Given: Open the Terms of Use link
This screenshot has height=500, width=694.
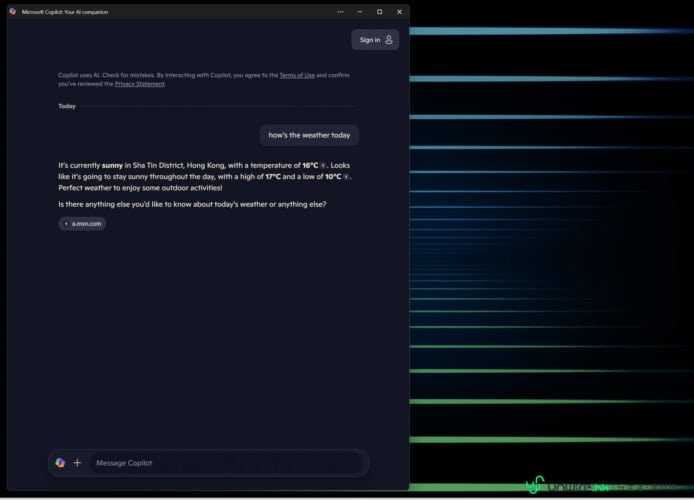Looking at the screenshot, I should 296,75.
